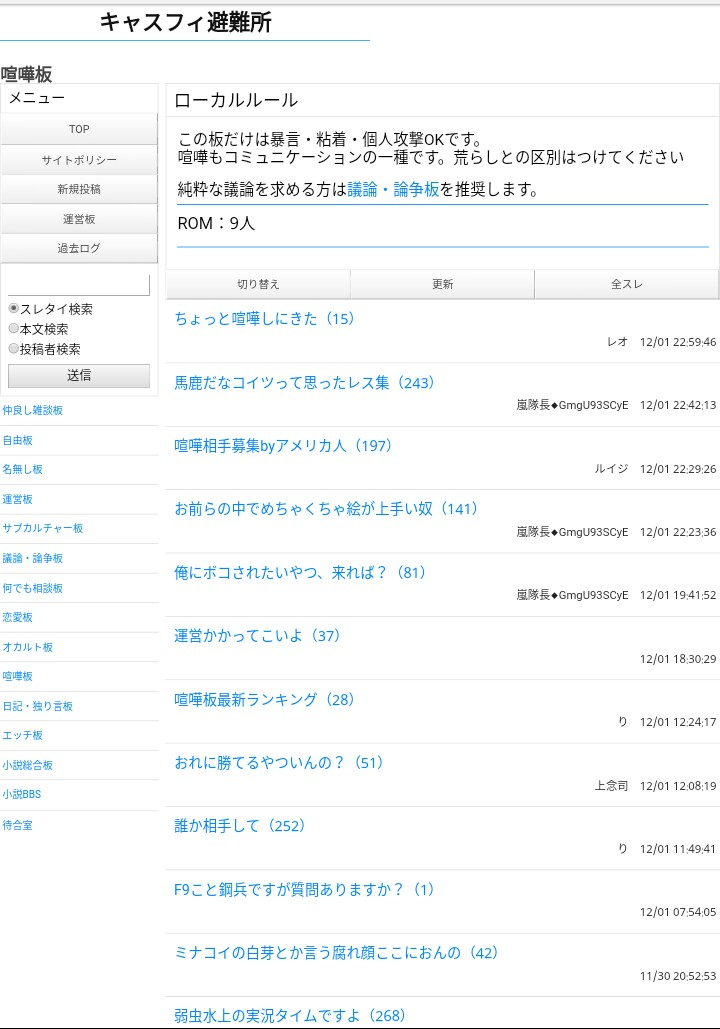
Task: Navigate to 仲良し雑談板 board
Action: coord(33,411)
